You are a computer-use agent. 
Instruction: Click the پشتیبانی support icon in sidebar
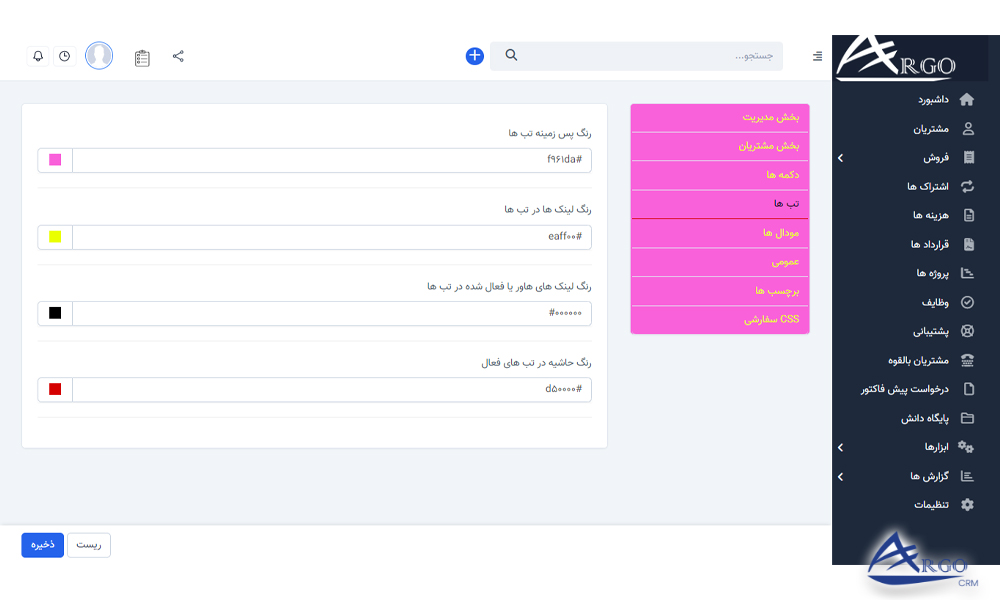click(966, 331)
